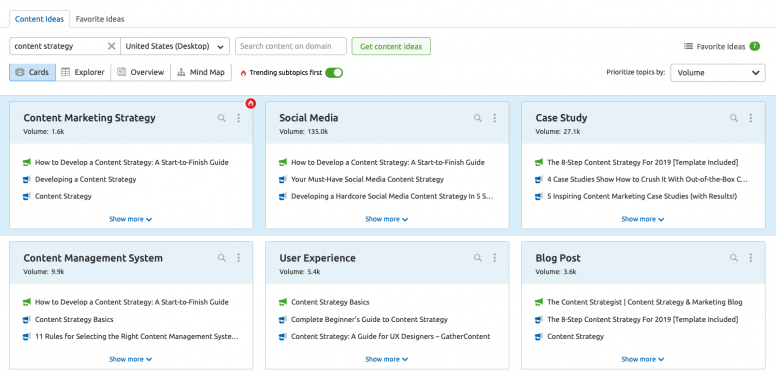
Task: Expand Show more on Content Management System
Action: [x=131, y=359]
